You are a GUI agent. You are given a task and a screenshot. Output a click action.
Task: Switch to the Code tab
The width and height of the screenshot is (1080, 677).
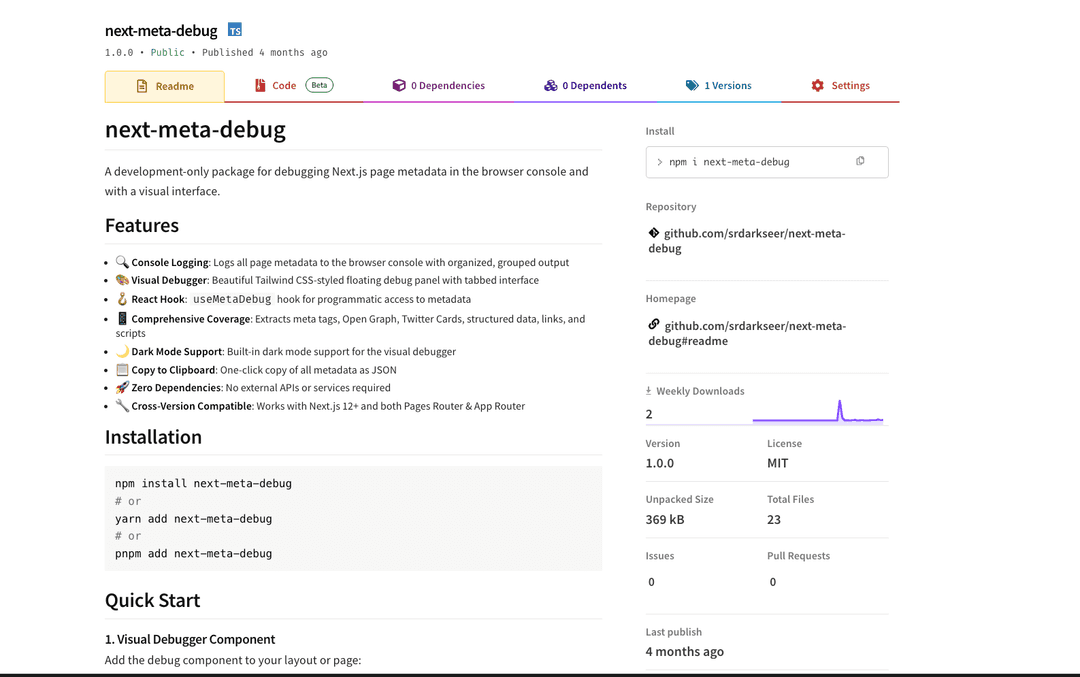point(284,86)
